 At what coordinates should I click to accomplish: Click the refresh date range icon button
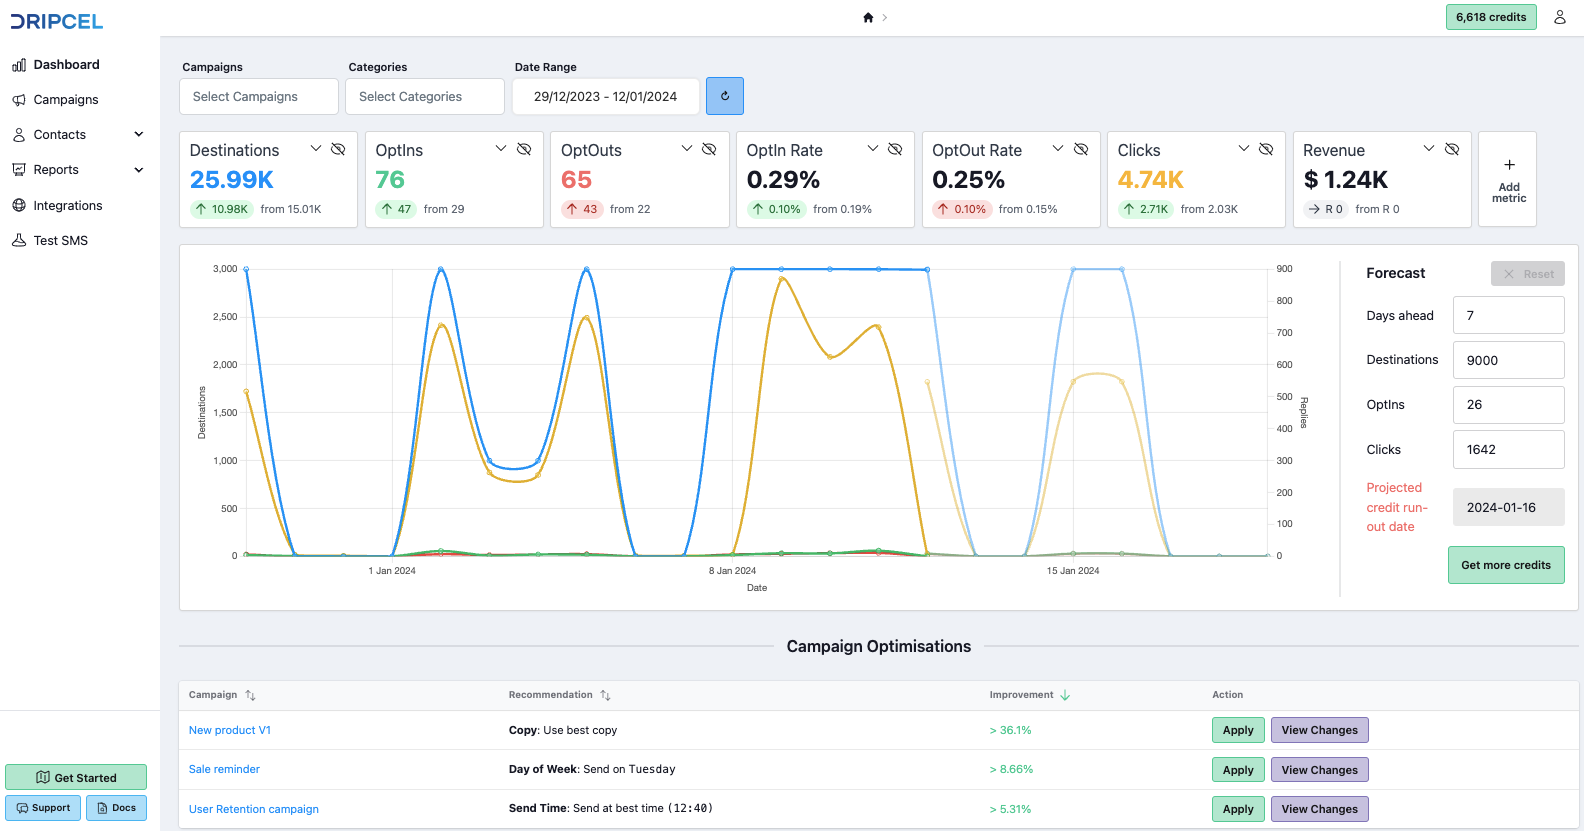coord(724,96)
